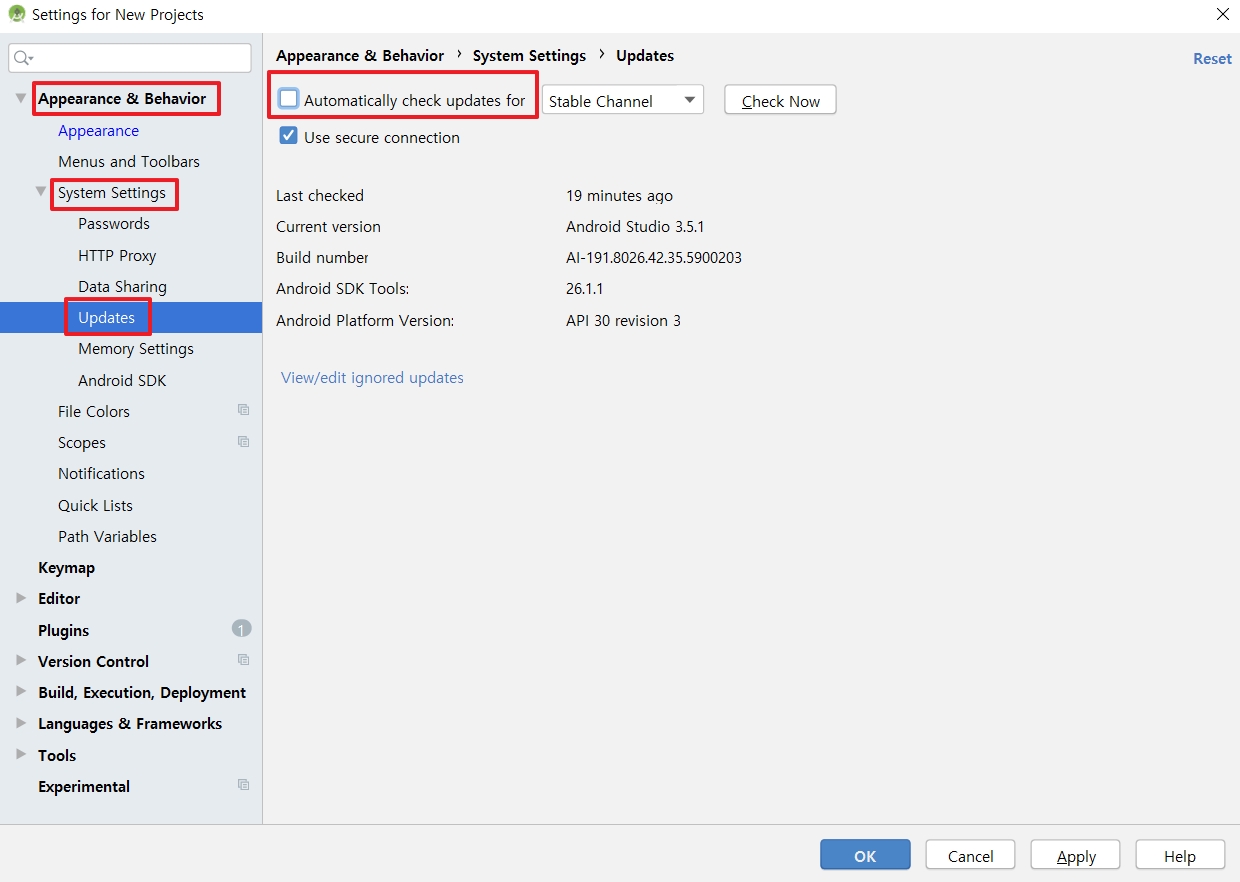Expand the Version Control section arrow
Screen dimensions: 1240x882
tap(21, 661)
